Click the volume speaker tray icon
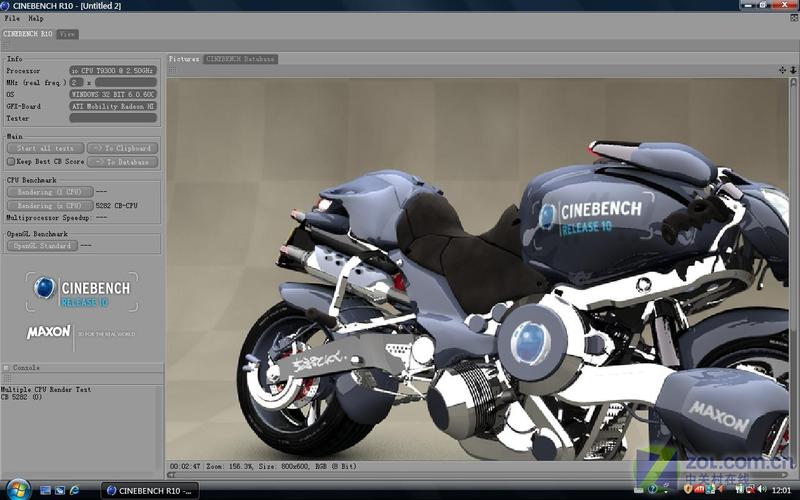The image size is (800, 500). click(761, 490)
